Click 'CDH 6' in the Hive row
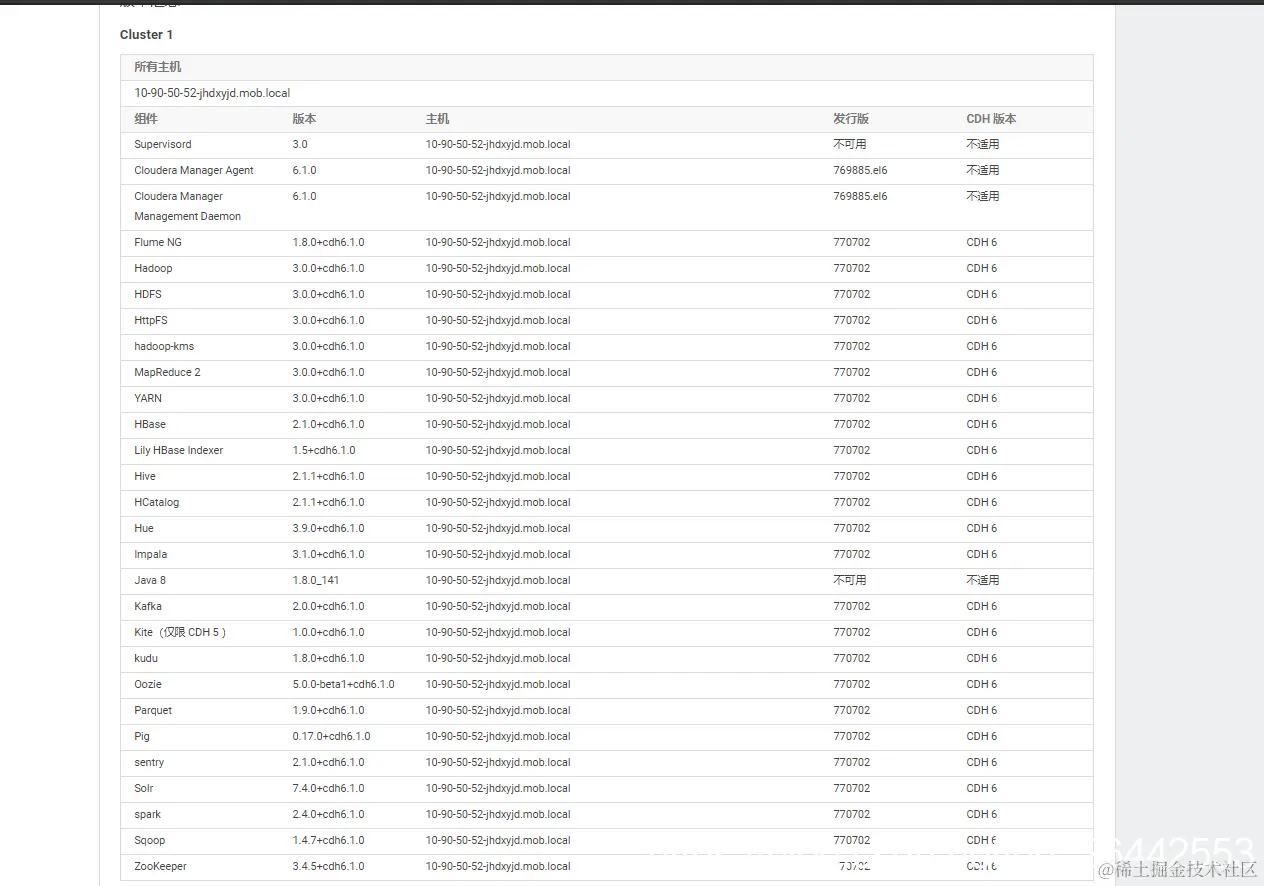This screenshot has width=1264, height=886. coord(982,477)
